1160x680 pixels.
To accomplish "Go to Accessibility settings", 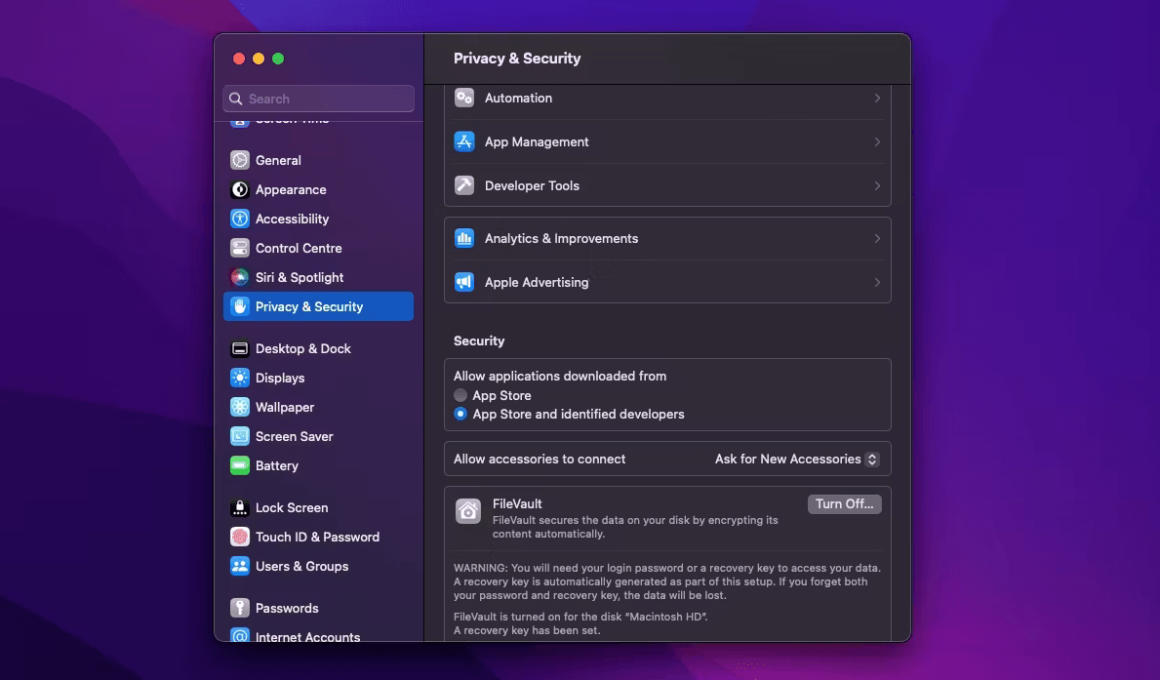I will tap(318, 218).
